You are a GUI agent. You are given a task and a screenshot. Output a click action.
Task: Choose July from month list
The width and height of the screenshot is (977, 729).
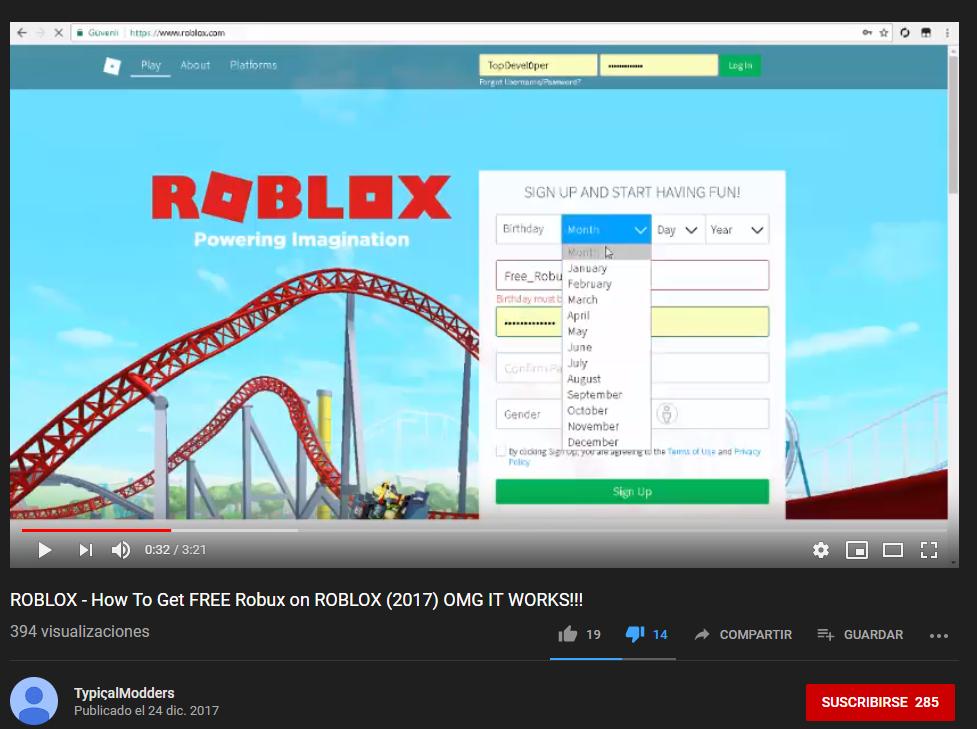coord(606,363)
